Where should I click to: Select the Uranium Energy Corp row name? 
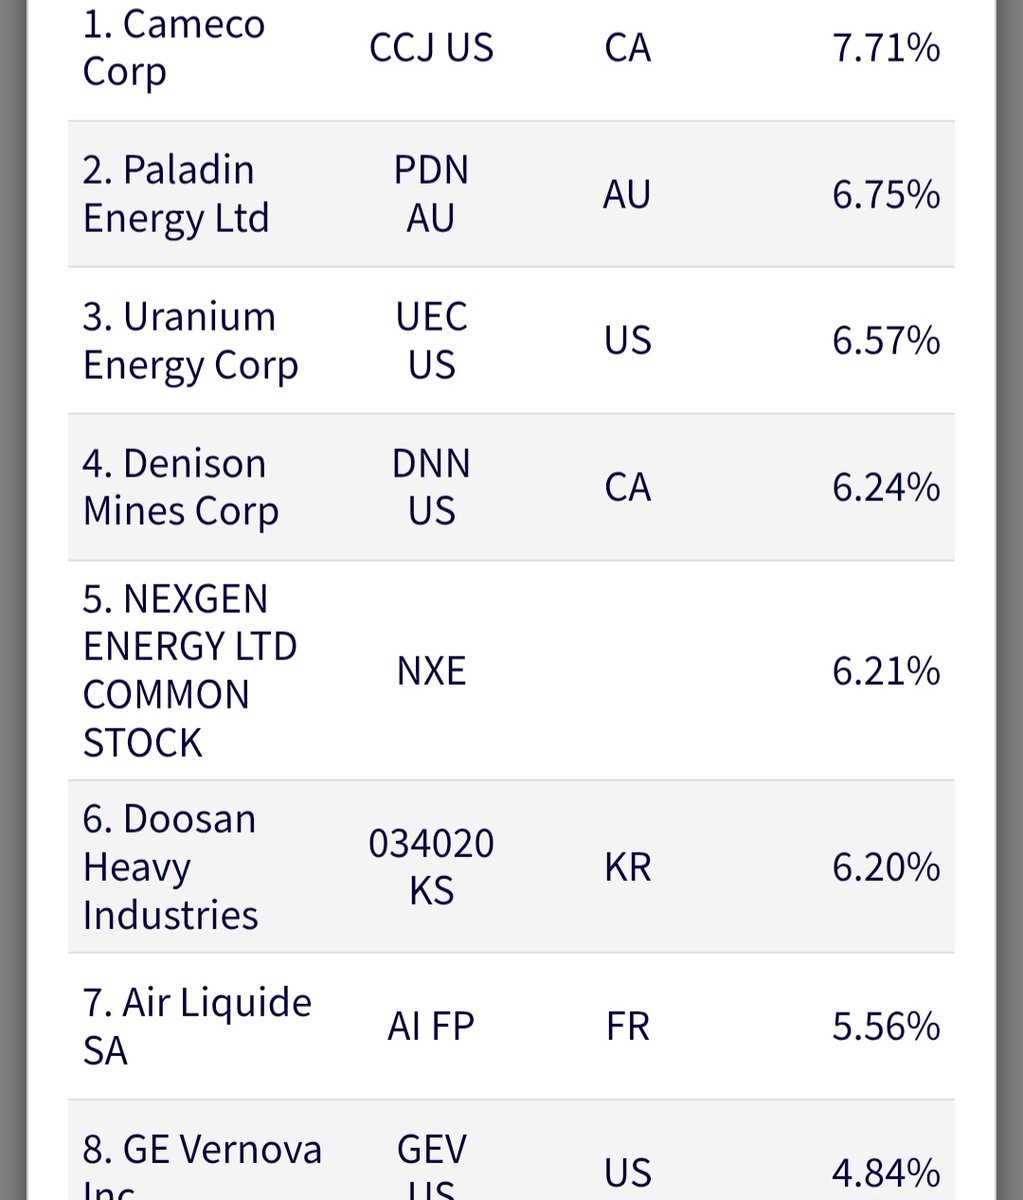click(190, 341)
